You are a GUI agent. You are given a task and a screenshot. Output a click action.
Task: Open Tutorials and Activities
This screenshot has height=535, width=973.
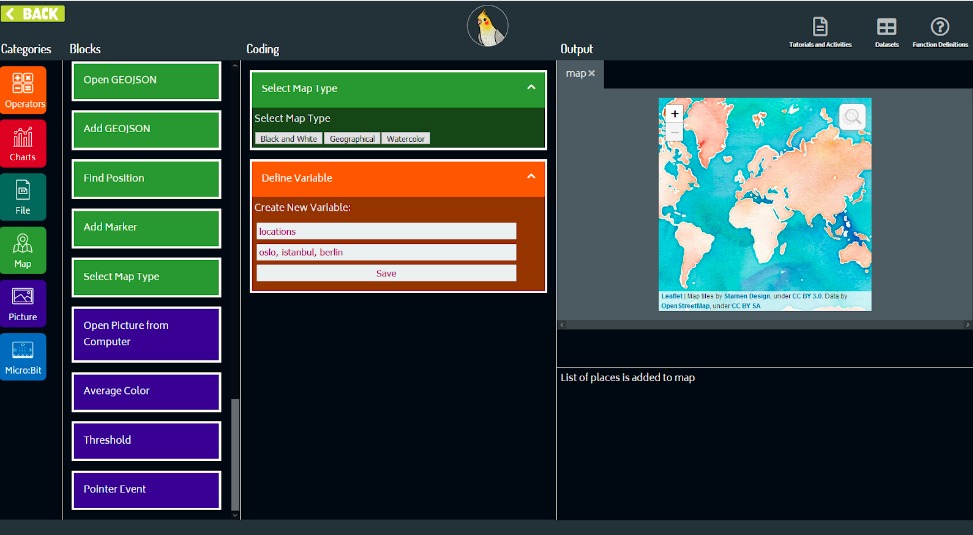click(x=820, y=32)
